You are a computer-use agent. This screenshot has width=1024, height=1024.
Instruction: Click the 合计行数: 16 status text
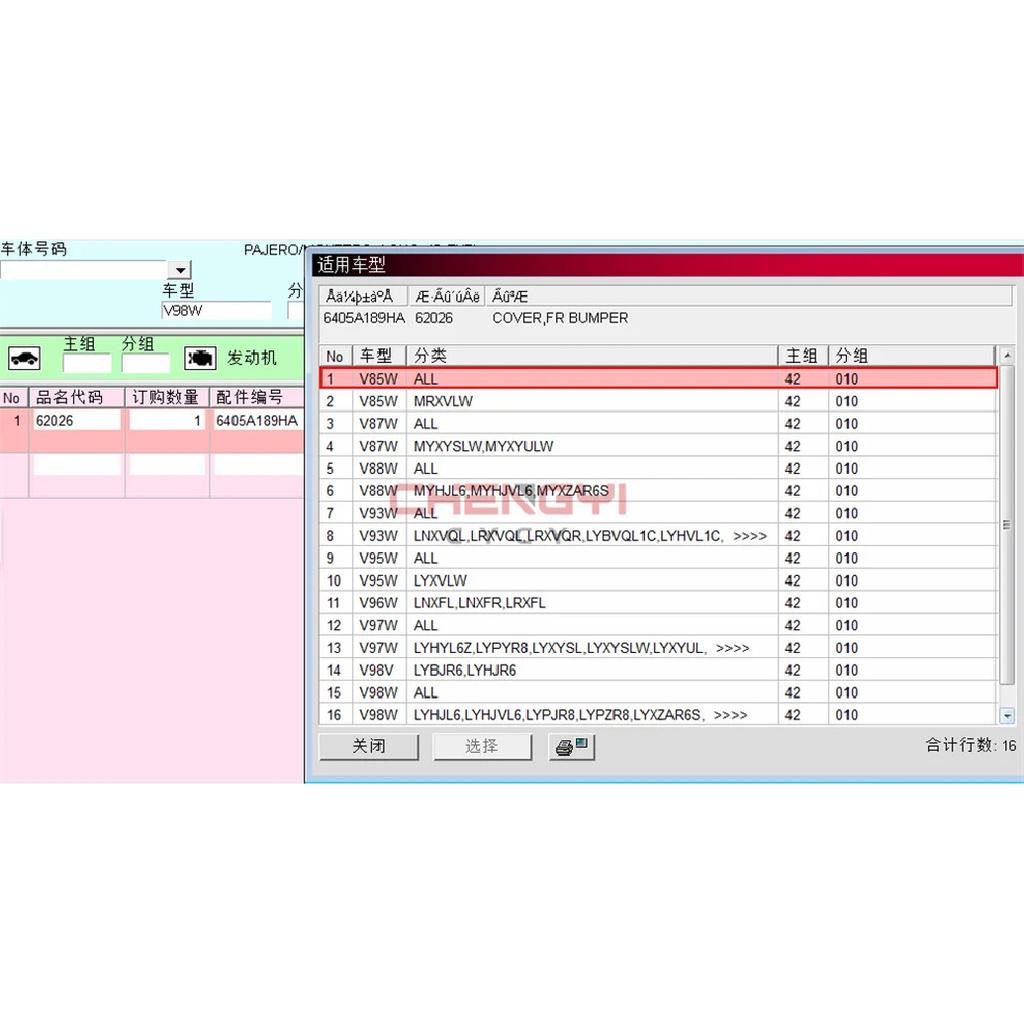pos(970,745)
